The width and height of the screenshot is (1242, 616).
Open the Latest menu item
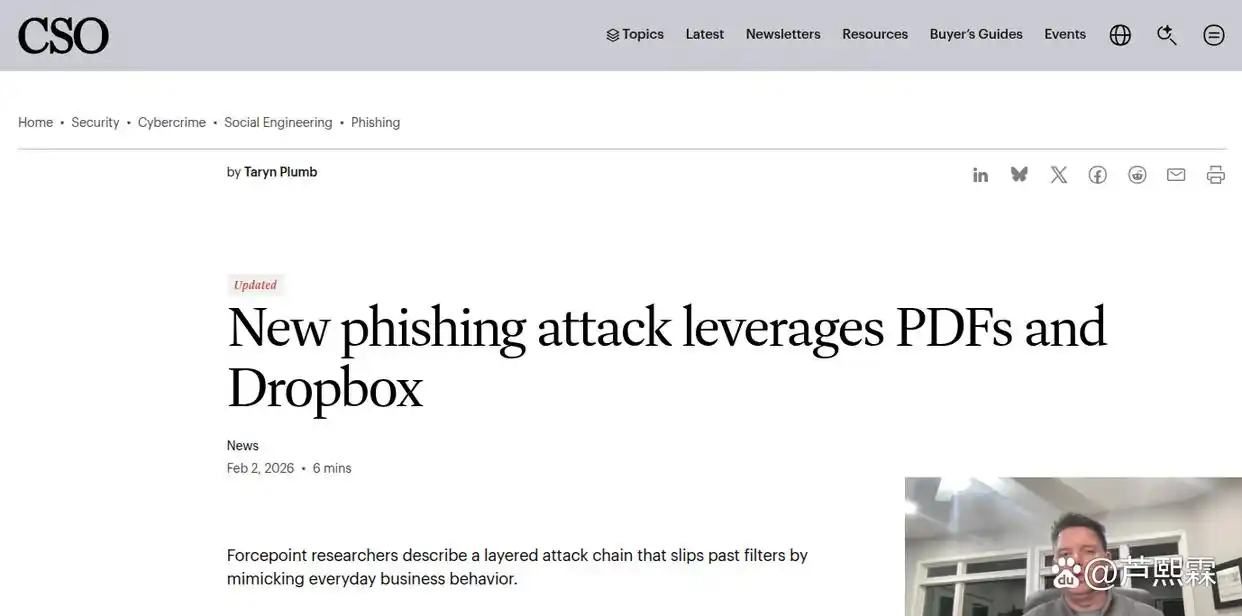(x=705, y=34)
